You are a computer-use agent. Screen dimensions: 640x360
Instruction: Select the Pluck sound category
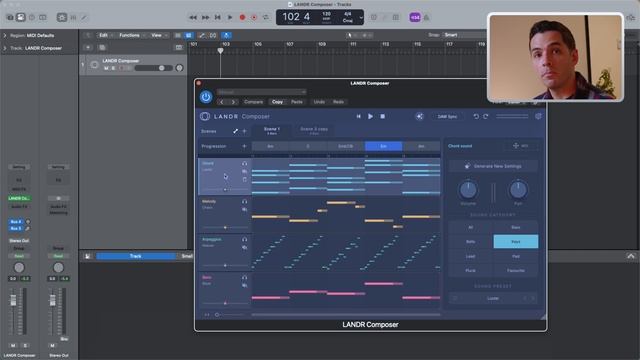pyautogui.click(x=471, y=271)
